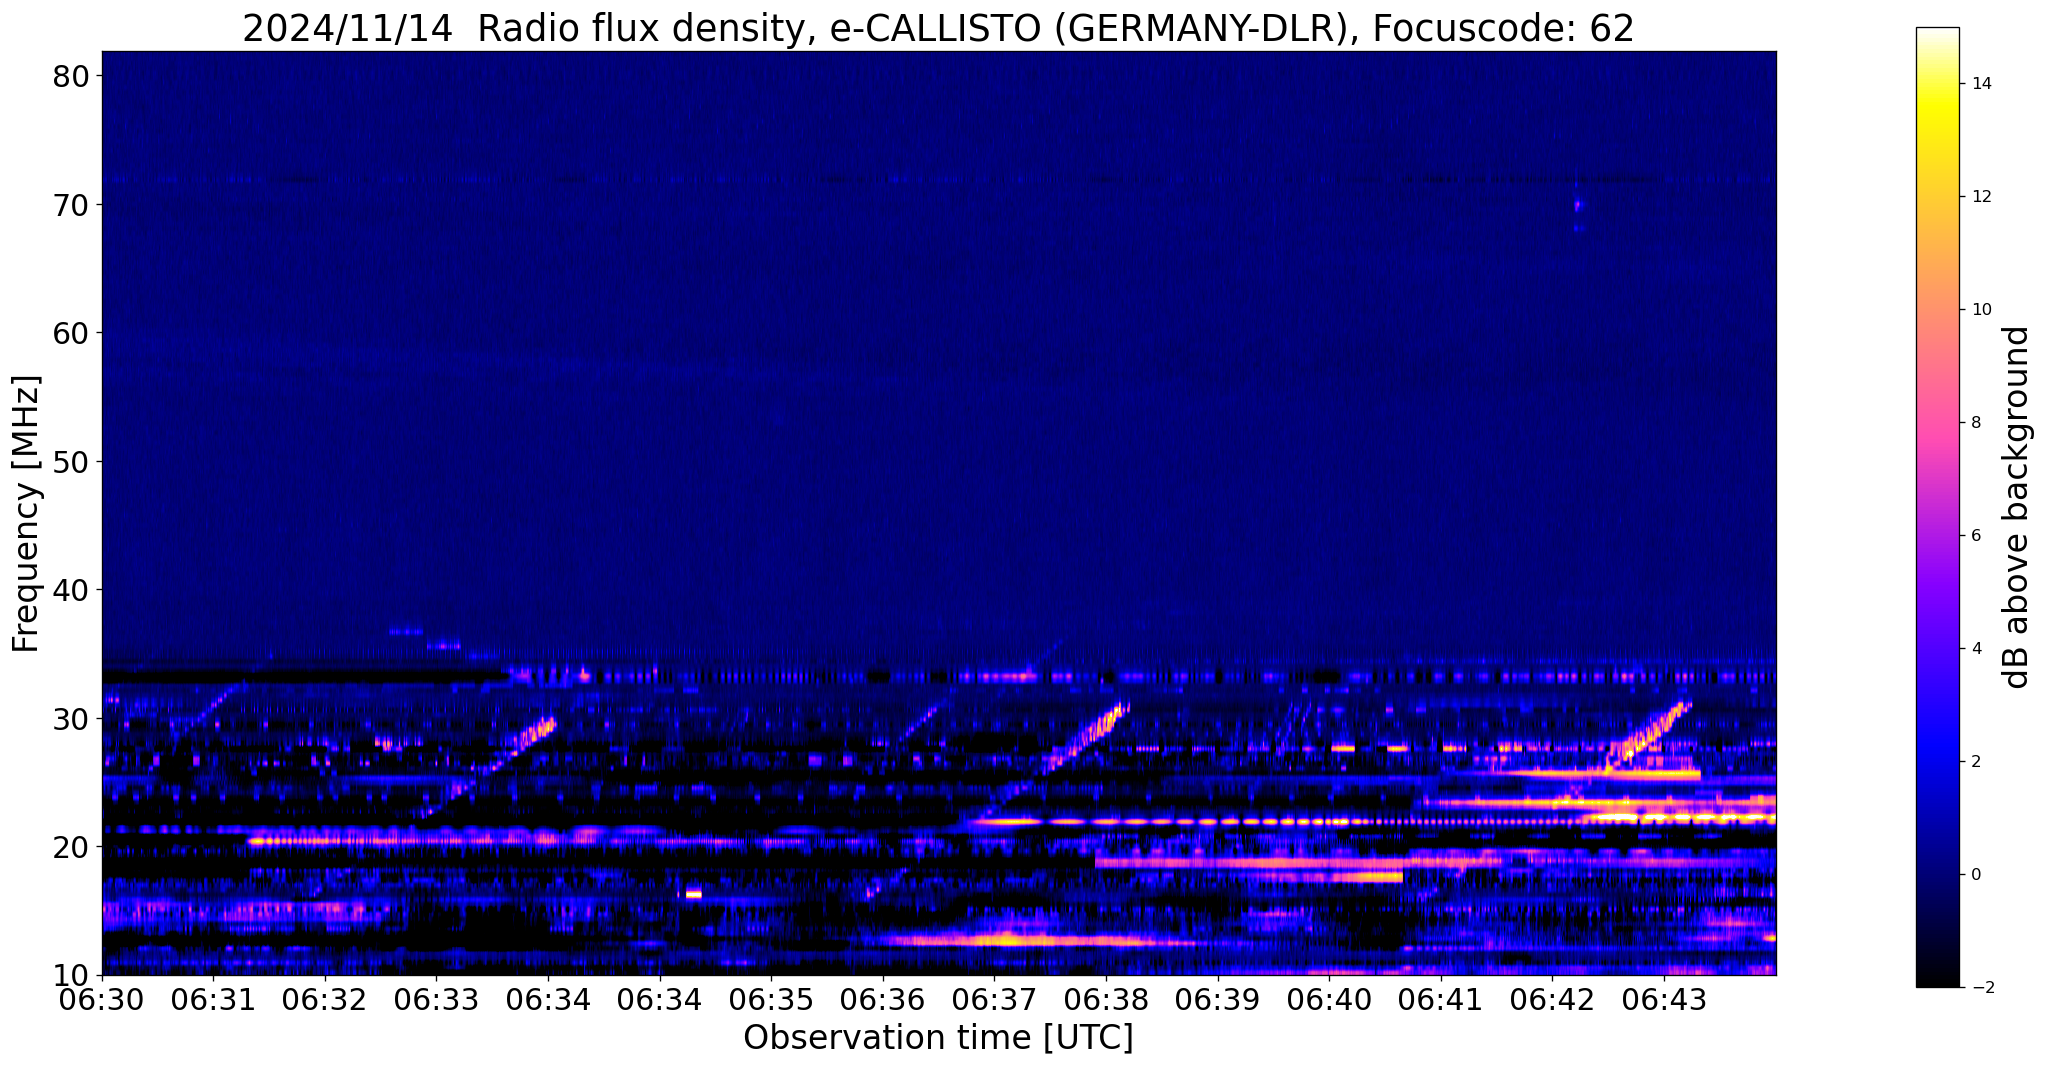Click the 06:38 time tick label
This screenshot has width=2047, height=1067.
pyautogui.click(x=1106, y=998)
